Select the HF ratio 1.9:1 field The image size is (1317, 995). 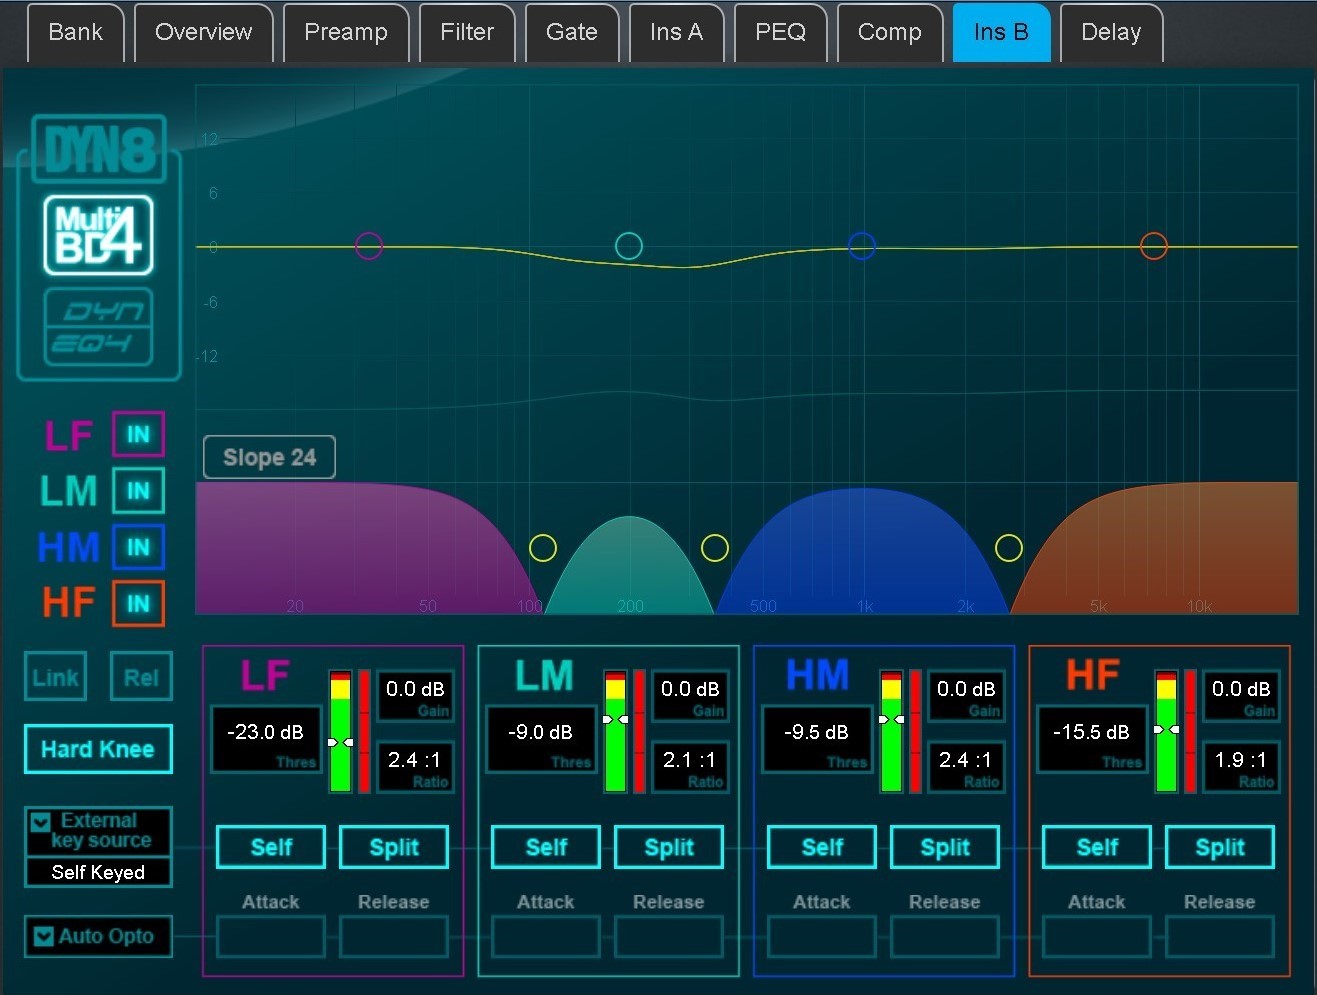coord(1241,767)
